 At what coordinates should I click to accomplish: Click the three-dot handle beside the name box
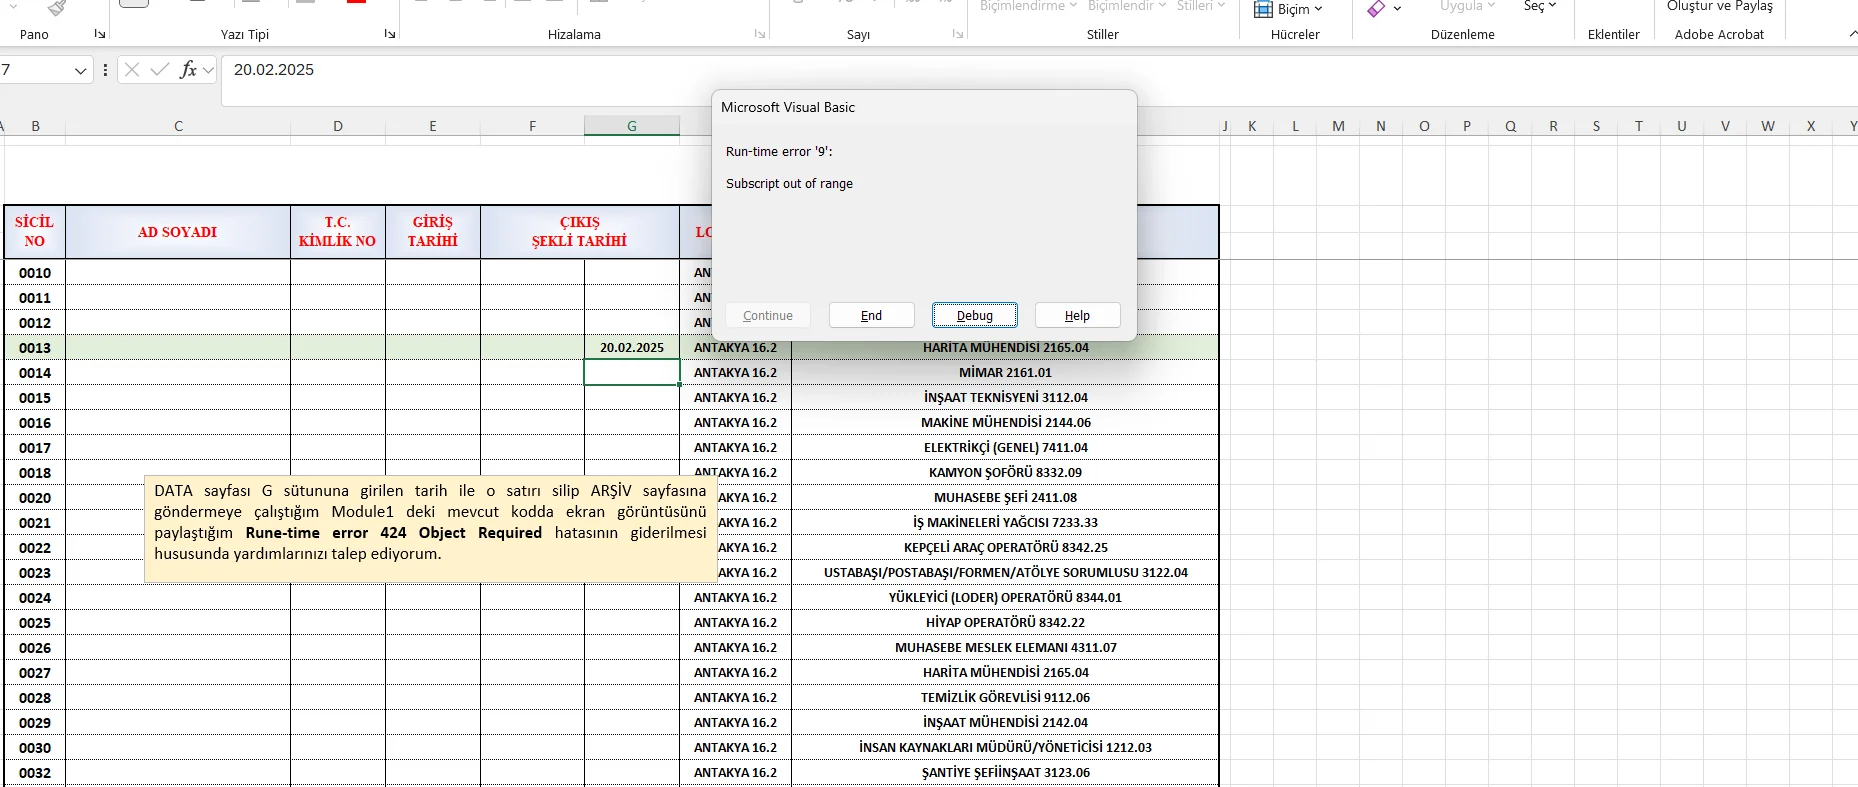coord(105,70)
